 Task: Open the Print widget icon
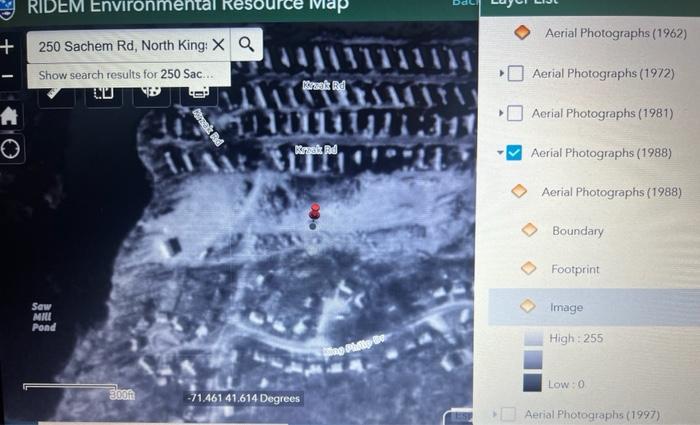[199, 94]
